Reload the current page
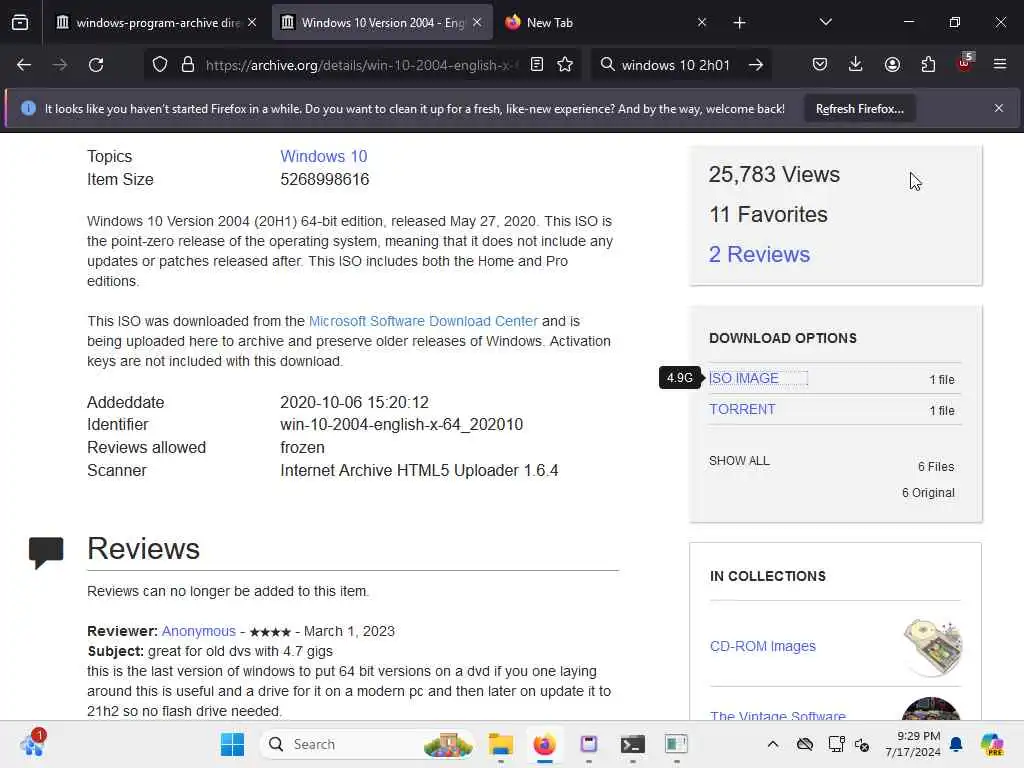The width and height of the screenshot is (1024, 768). (96, 65)
